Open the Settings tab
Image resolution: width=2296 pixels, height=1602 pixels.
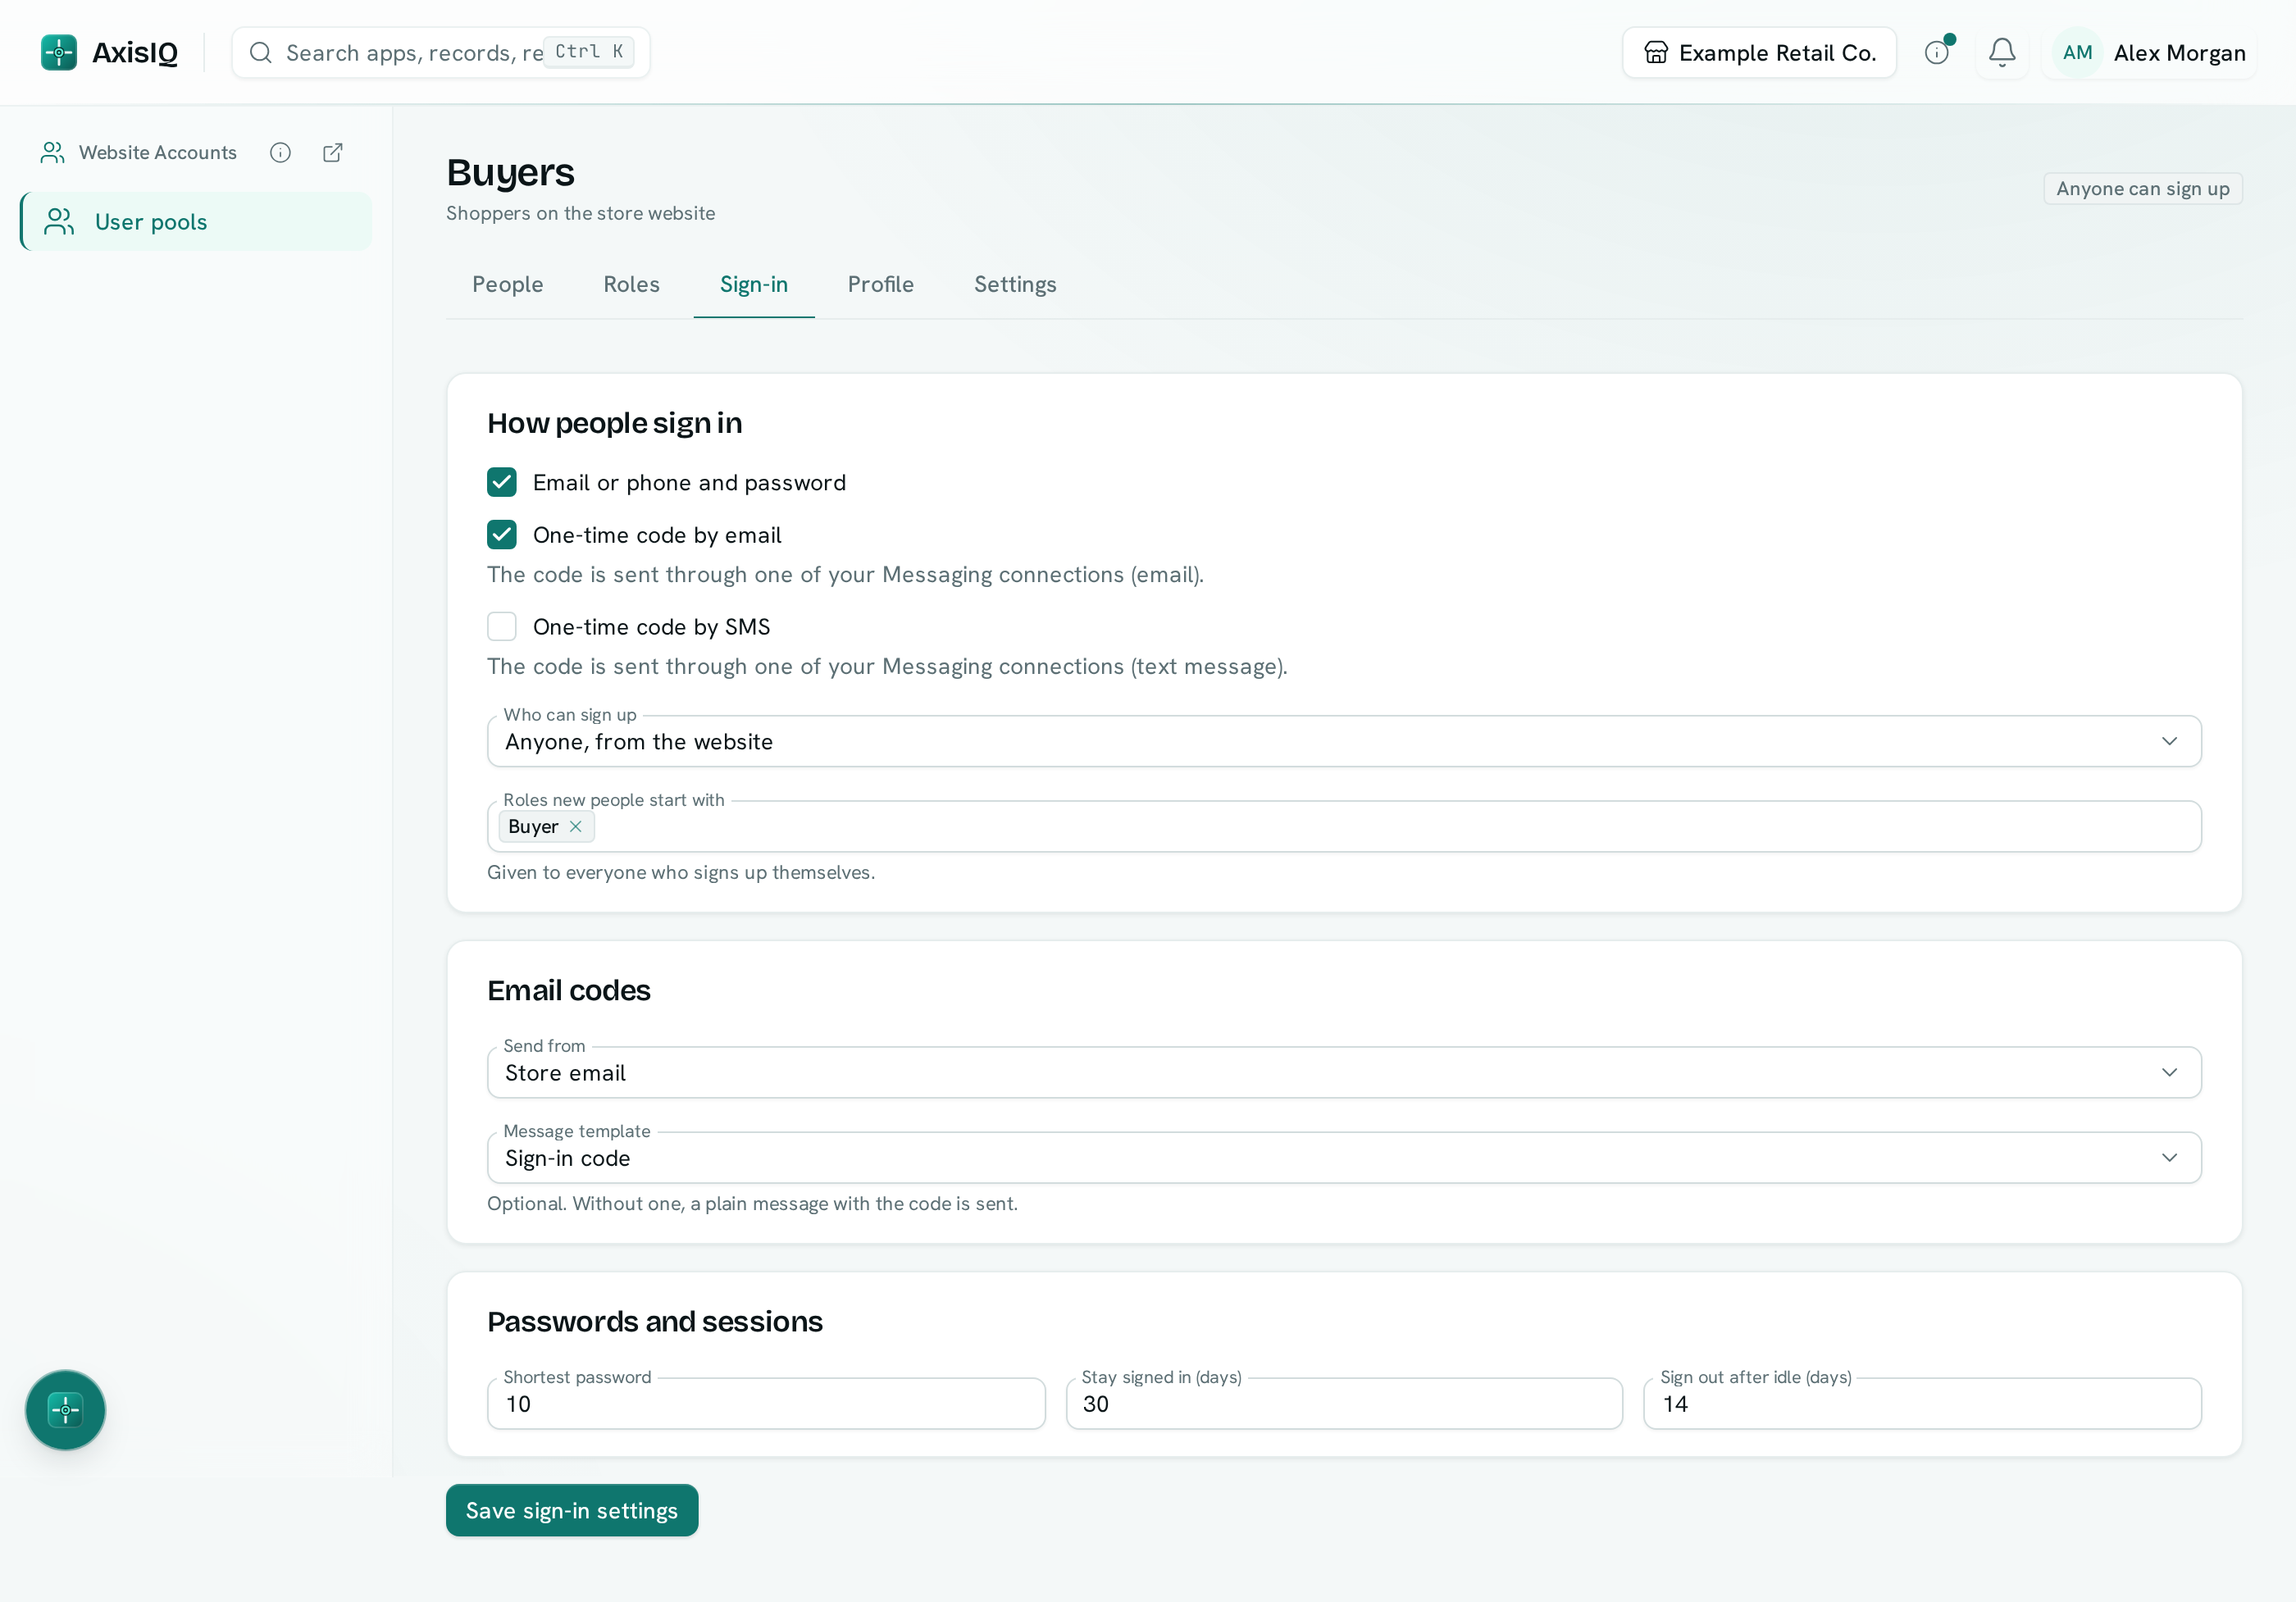(x=1015, y=284)
